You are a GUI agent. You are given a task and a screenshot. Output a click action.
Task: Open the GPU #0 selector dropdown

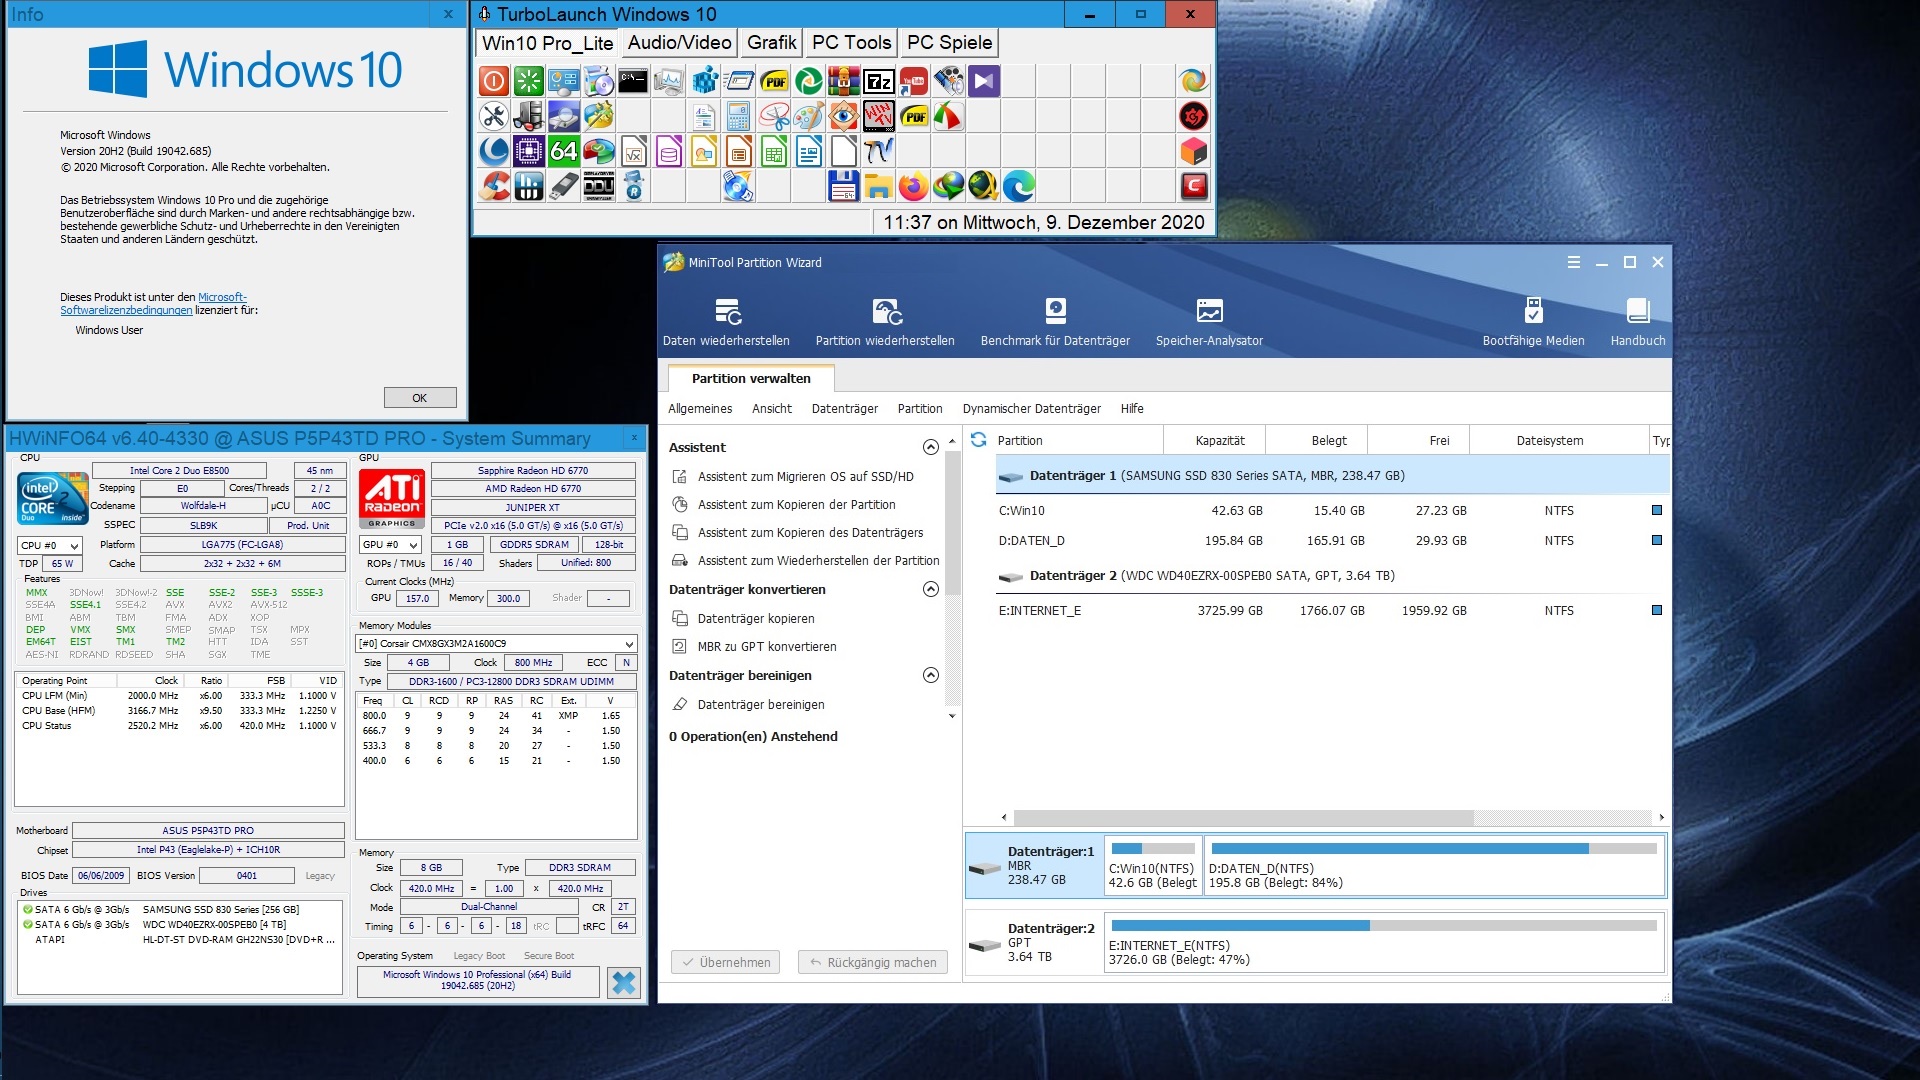point(390,545)
